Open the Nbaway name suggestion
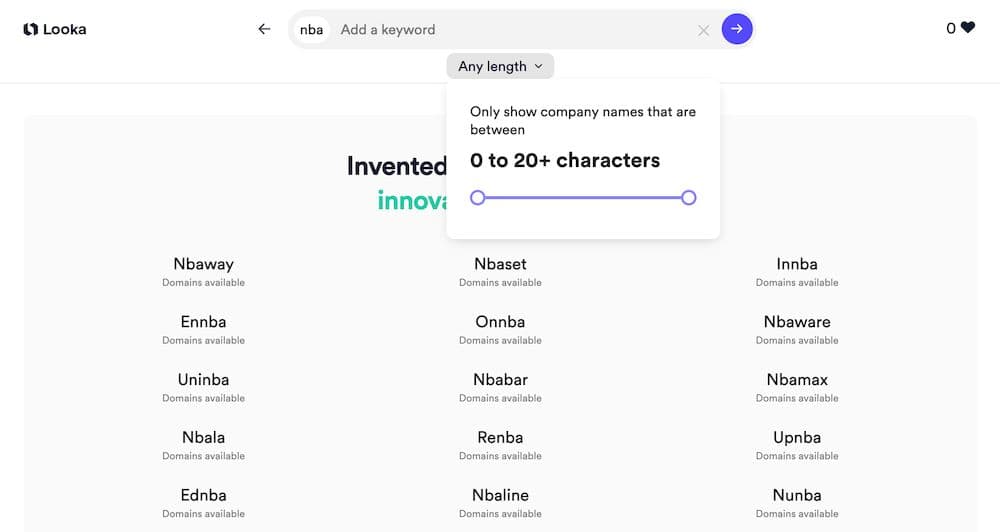 click(203, 264)
